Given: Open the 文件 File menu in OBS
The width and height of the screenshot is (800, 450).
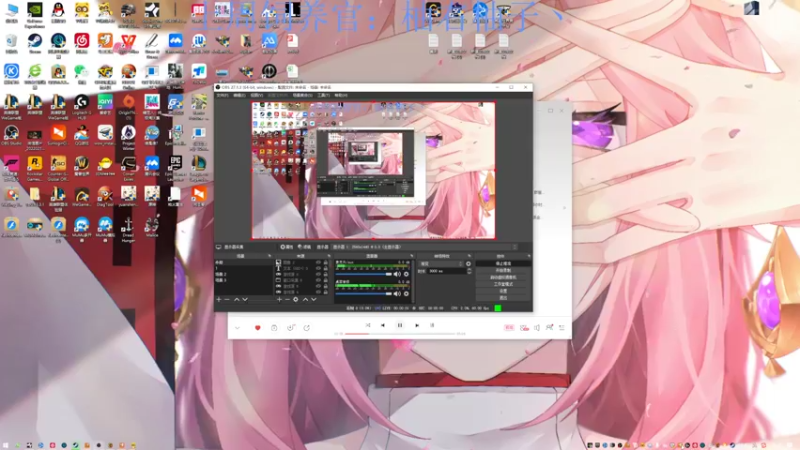Looking at the screenshot, I should tap(221, 95).
